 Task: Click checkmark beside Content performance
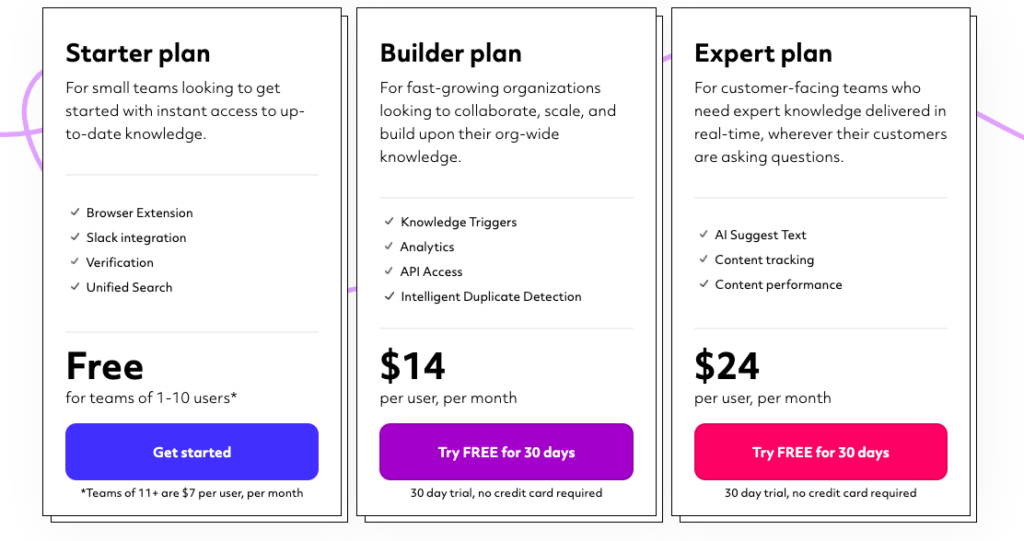(x=703, y=284)
